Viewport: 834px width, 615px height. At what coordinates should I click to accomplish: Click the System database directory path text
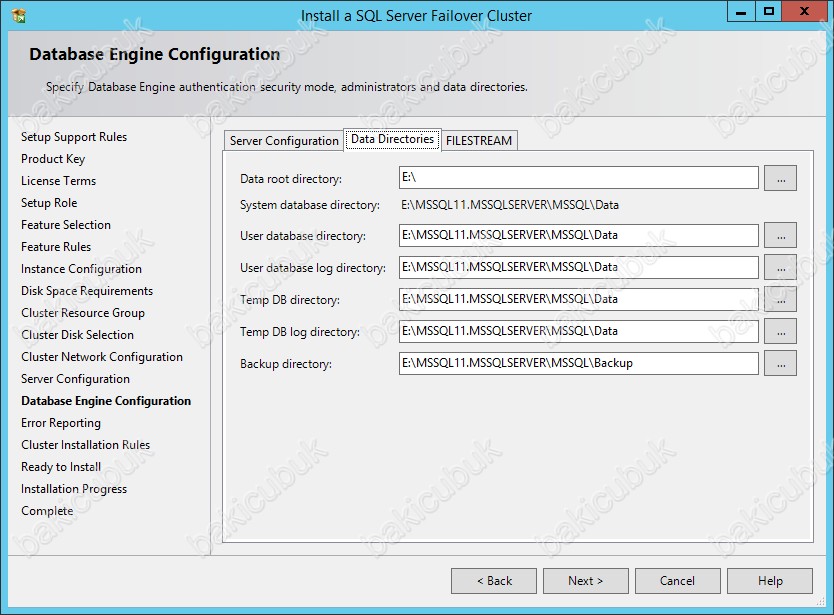510,205
